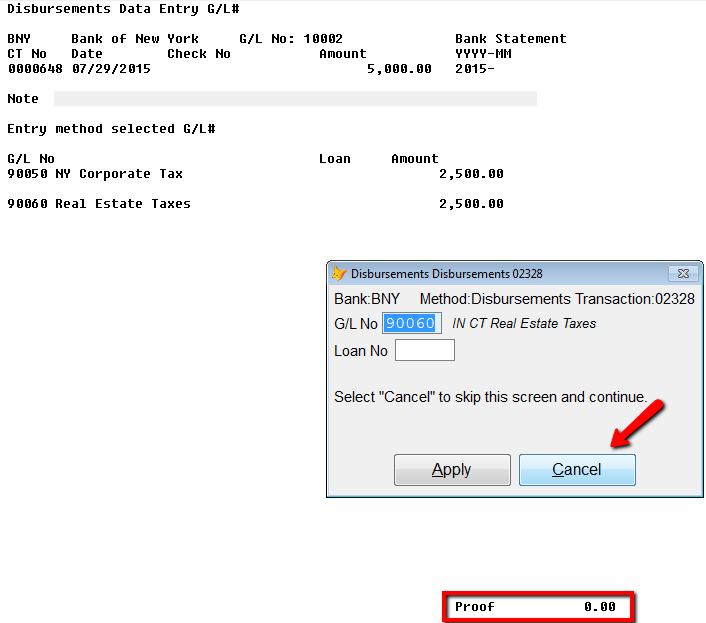
Task: Click the dialog's title bar application icon
Action: click(x=339, y=273)
